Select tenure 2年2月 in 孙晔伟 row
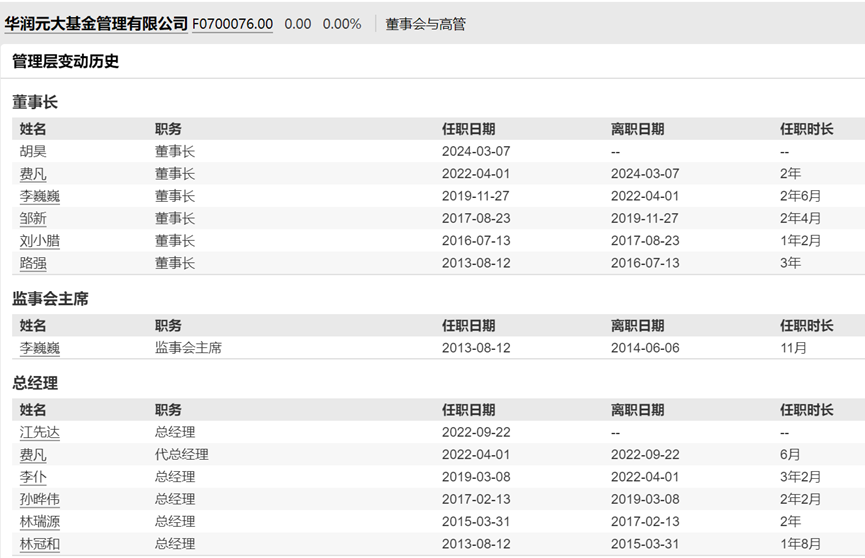Image resolution: width=865 pixels, height=558 pixels. 800,499
